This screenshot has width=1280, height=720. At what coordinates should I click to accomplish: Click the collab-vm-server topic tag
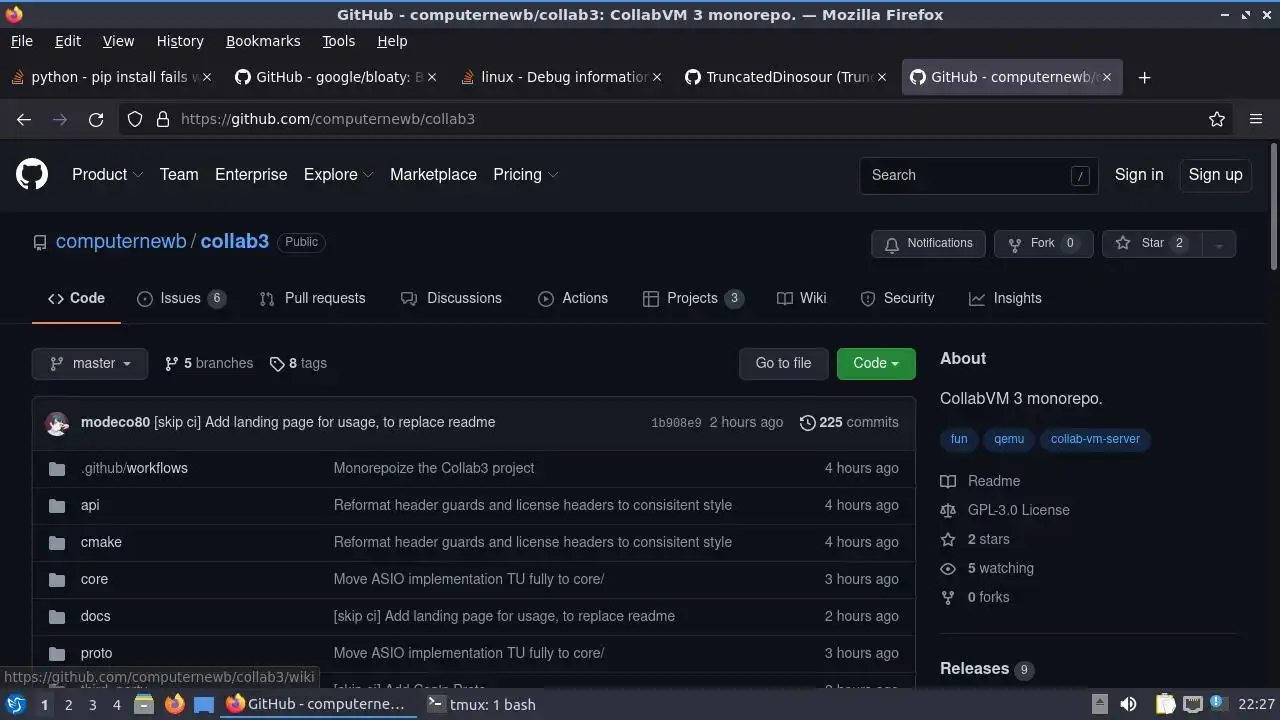pyautogui.click(x=1095, y=439)
